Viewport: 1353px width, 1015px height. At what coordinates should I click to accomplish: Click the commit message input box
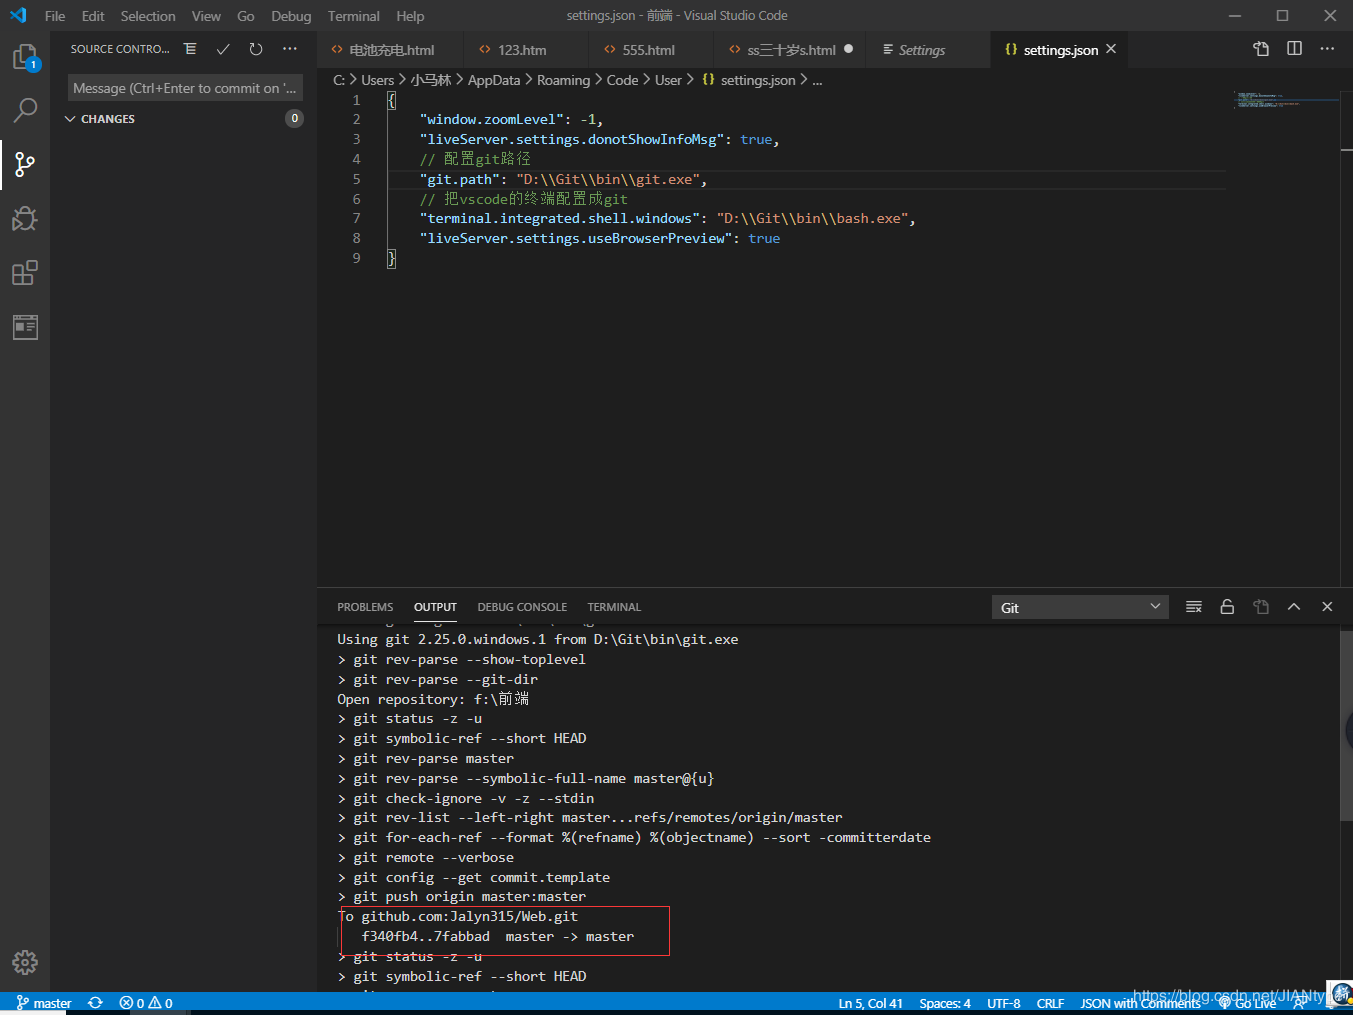[x=185, y=88]
